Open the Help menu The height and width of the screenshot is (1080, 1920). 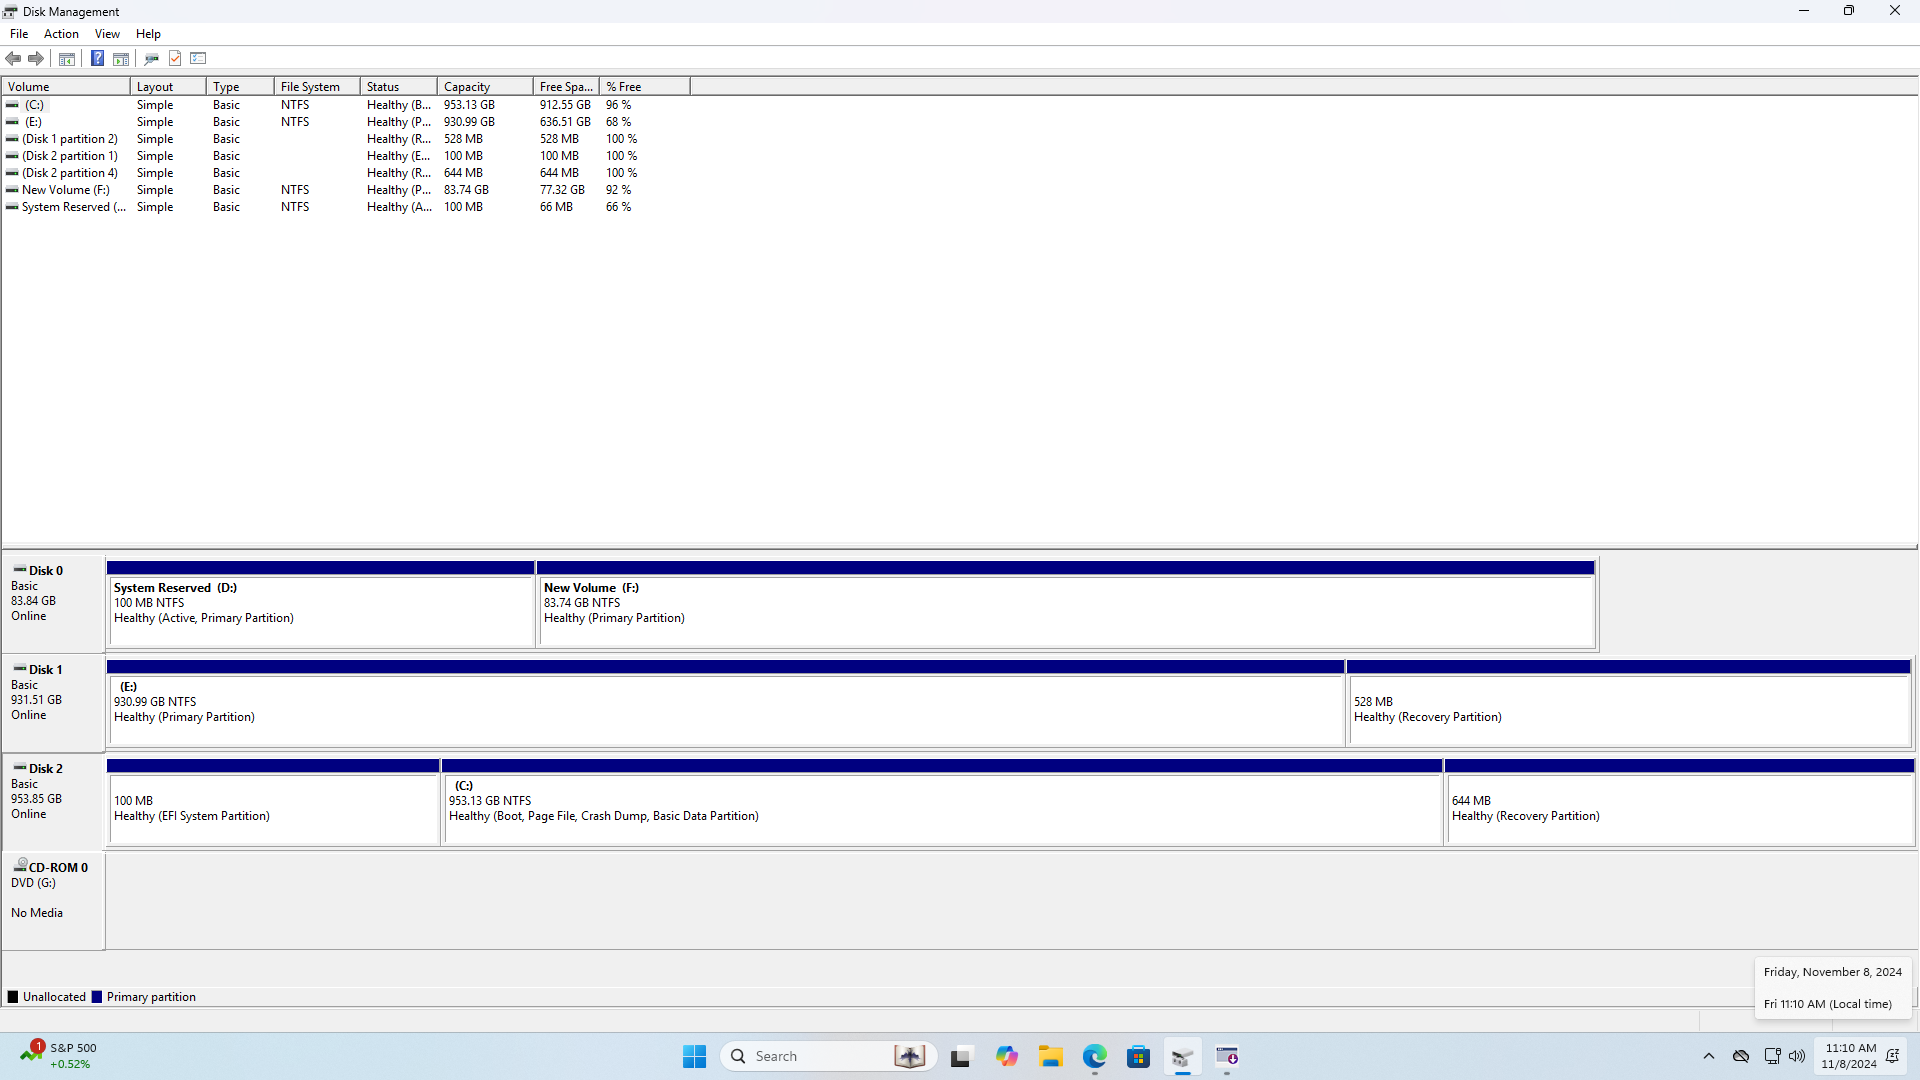[148, 34]
